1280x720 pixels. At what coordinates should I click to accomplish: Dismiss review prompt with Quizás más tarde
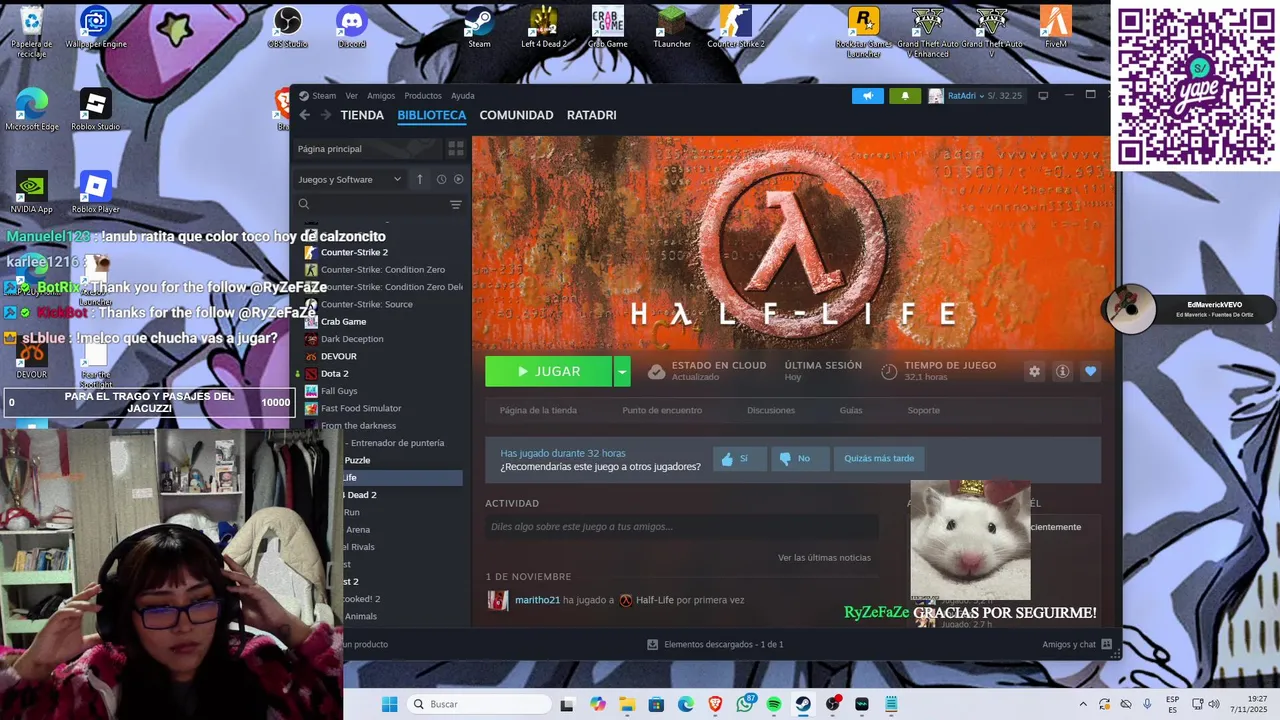pos(879,458)
